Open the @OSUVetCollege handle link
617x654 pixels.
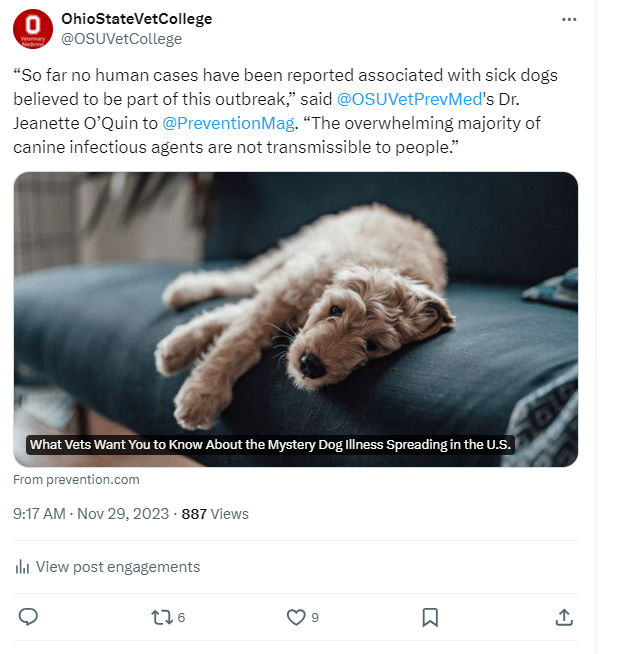tap(122, 39)
